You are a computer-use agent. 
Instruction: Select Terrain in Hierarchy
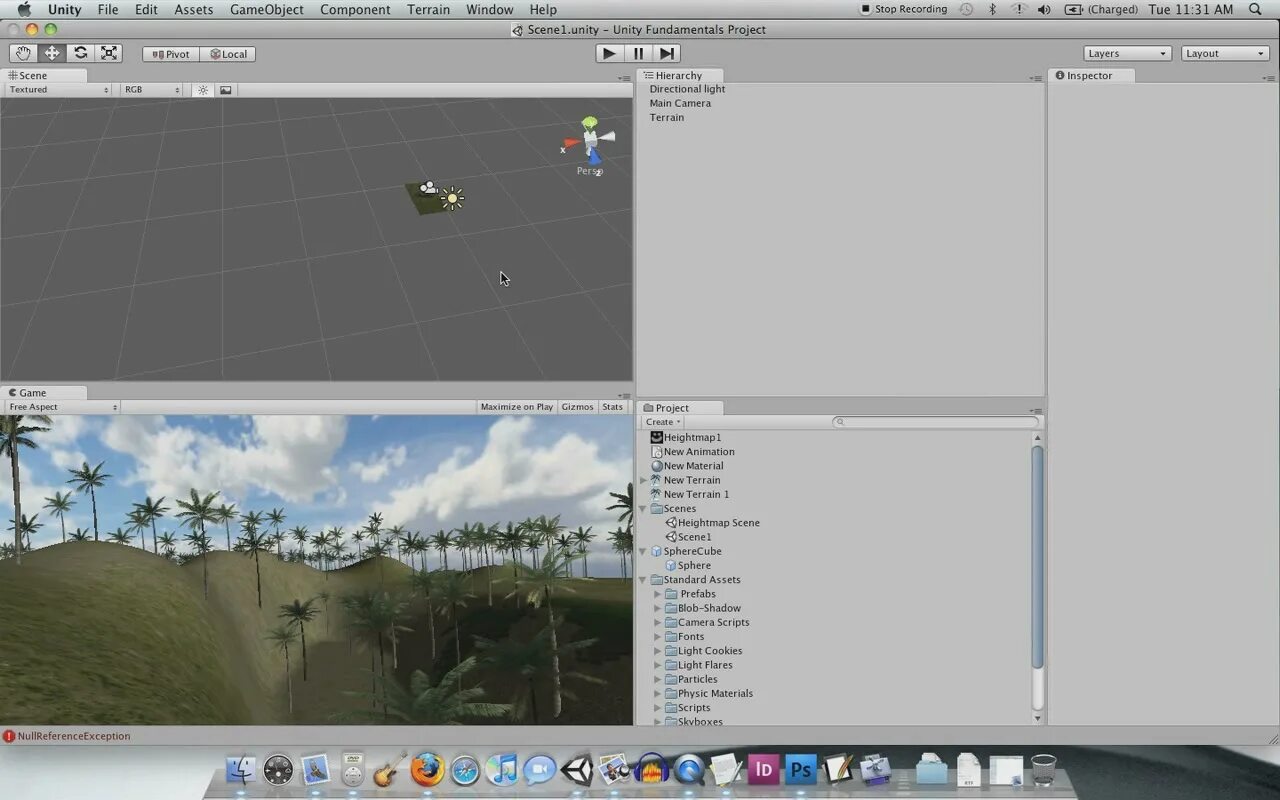tap(667, 117)
